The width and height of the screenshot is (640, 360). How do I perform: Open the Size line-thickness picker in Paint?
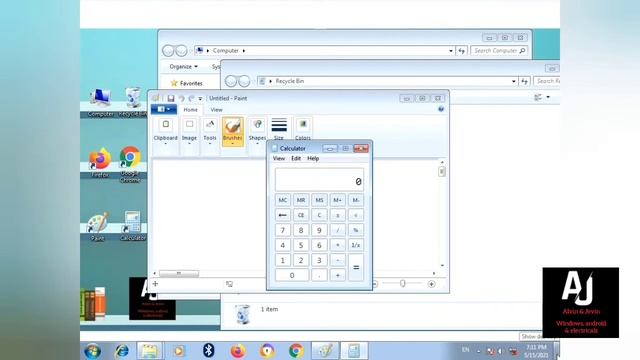279,129
